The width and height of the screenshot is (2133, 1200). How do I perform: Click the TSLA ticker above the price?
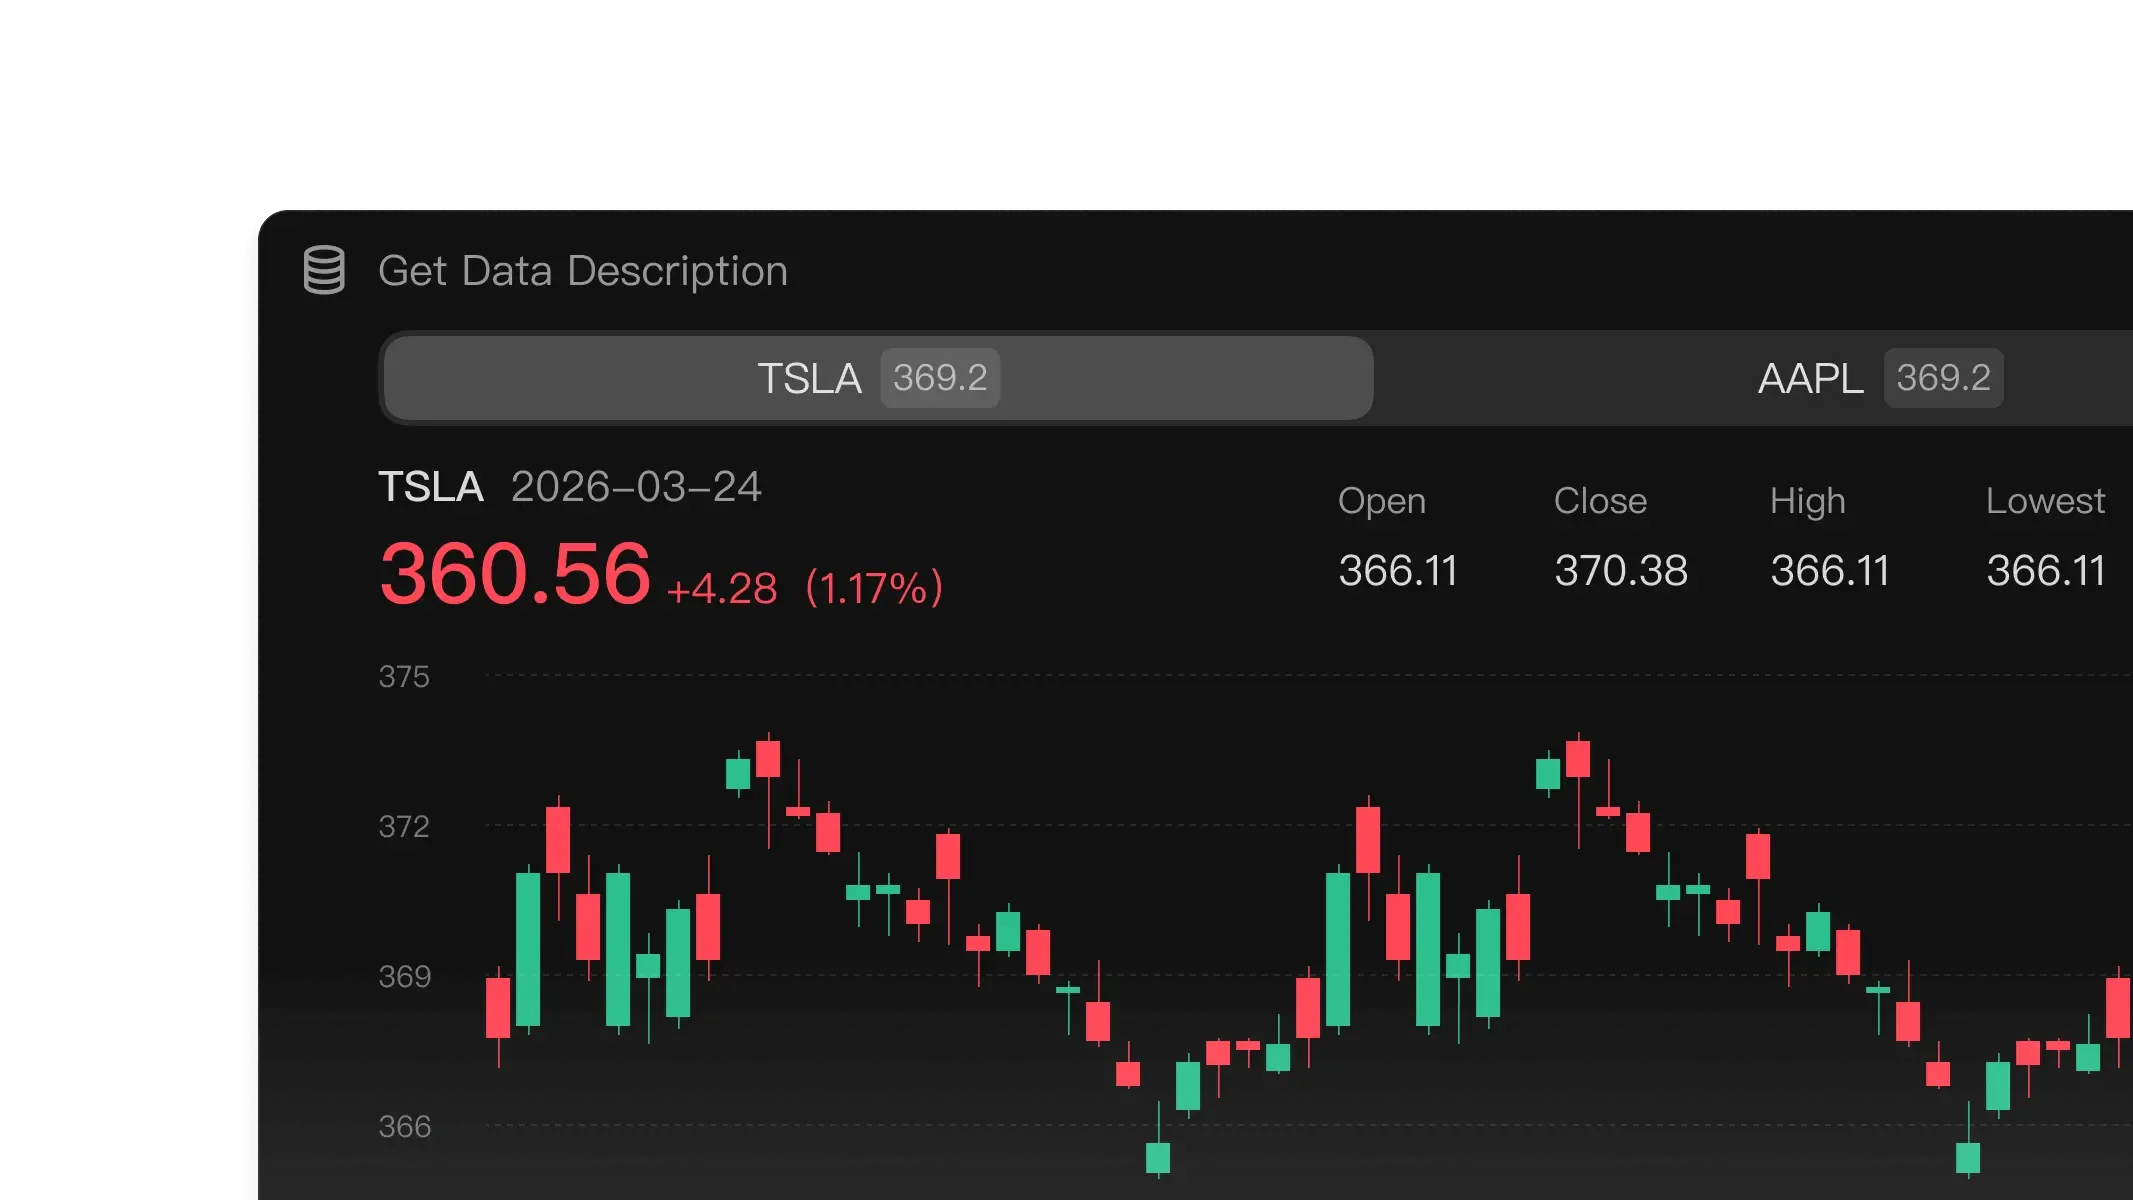tap(431, 487)
